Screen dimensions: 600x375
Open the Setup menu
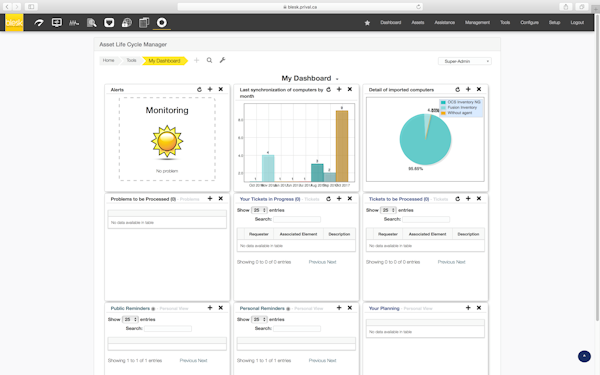554,23
